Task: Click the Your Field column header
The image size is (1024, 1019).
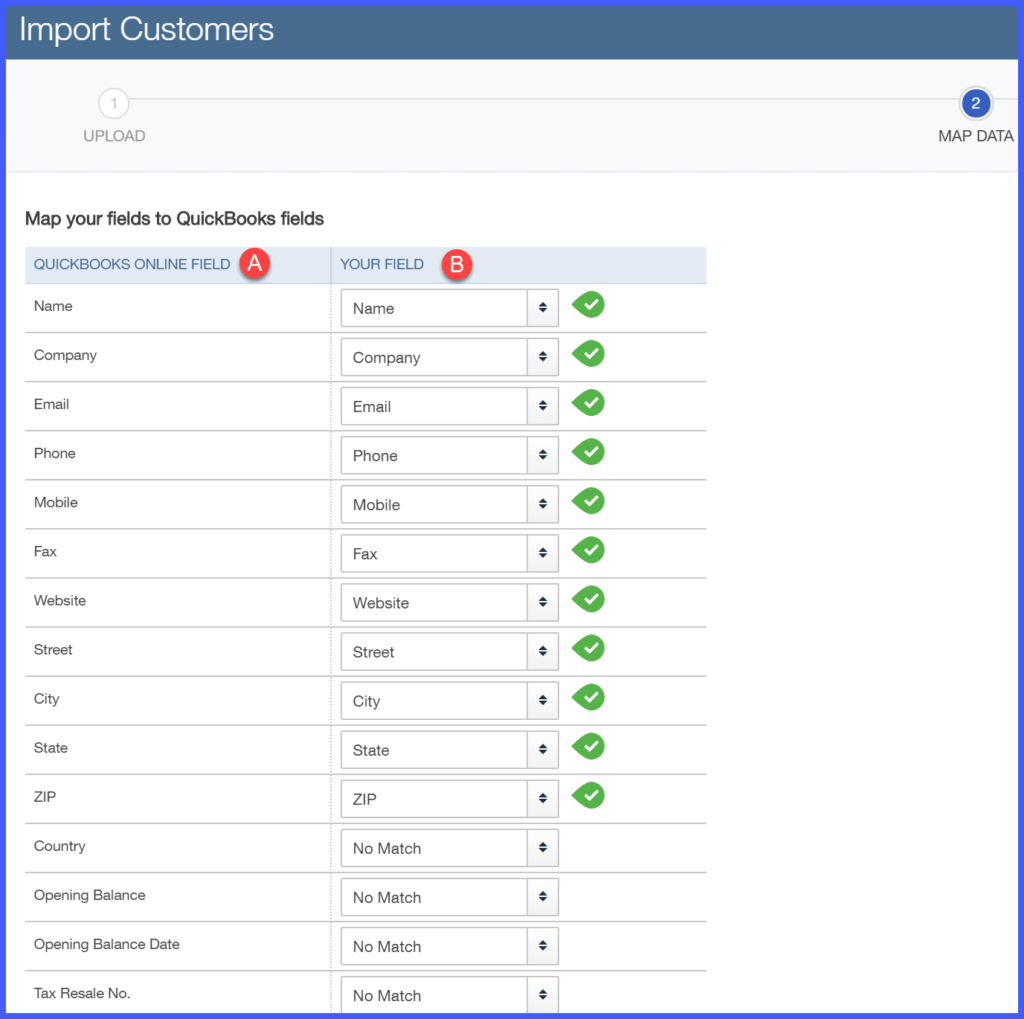Action: click(x=382, y=264)
